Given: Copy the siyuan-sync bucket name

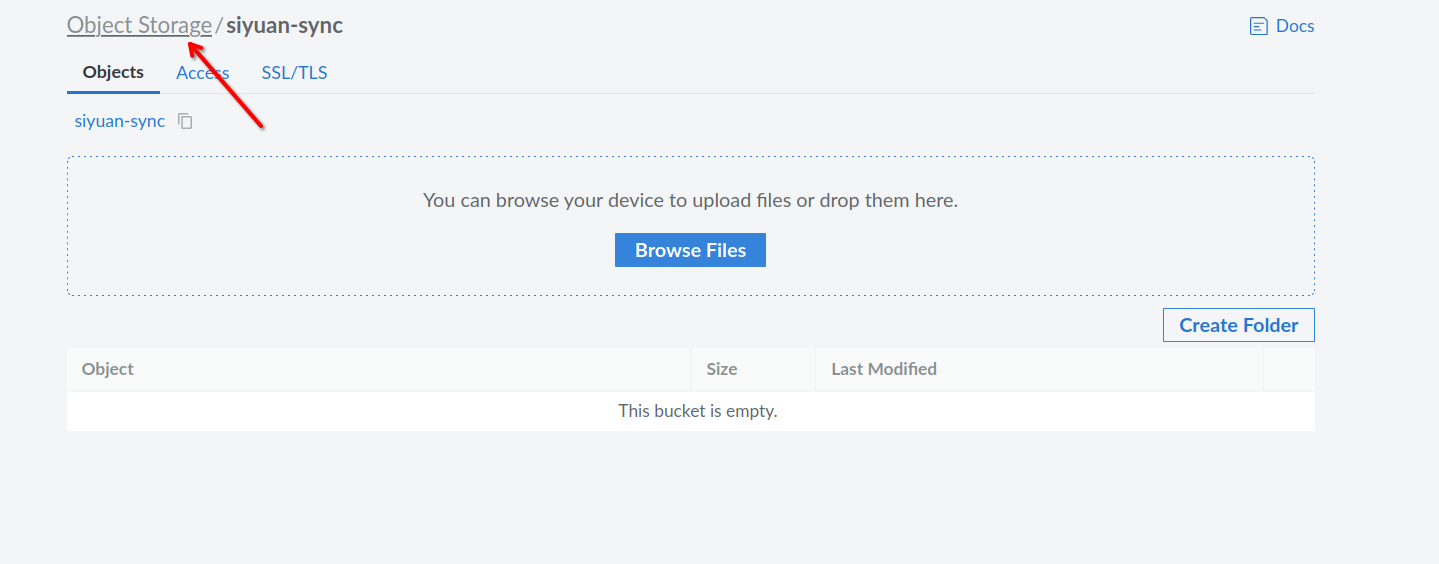Looking at the screenshot, I should pos(185,121).
